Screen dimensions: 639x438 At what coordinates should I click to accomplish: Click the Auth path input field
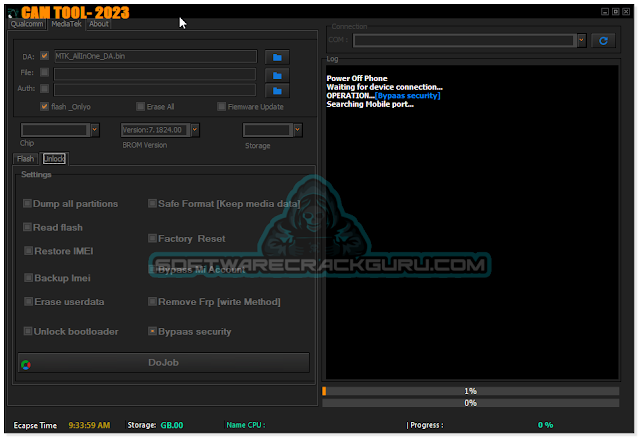point(155,90)
